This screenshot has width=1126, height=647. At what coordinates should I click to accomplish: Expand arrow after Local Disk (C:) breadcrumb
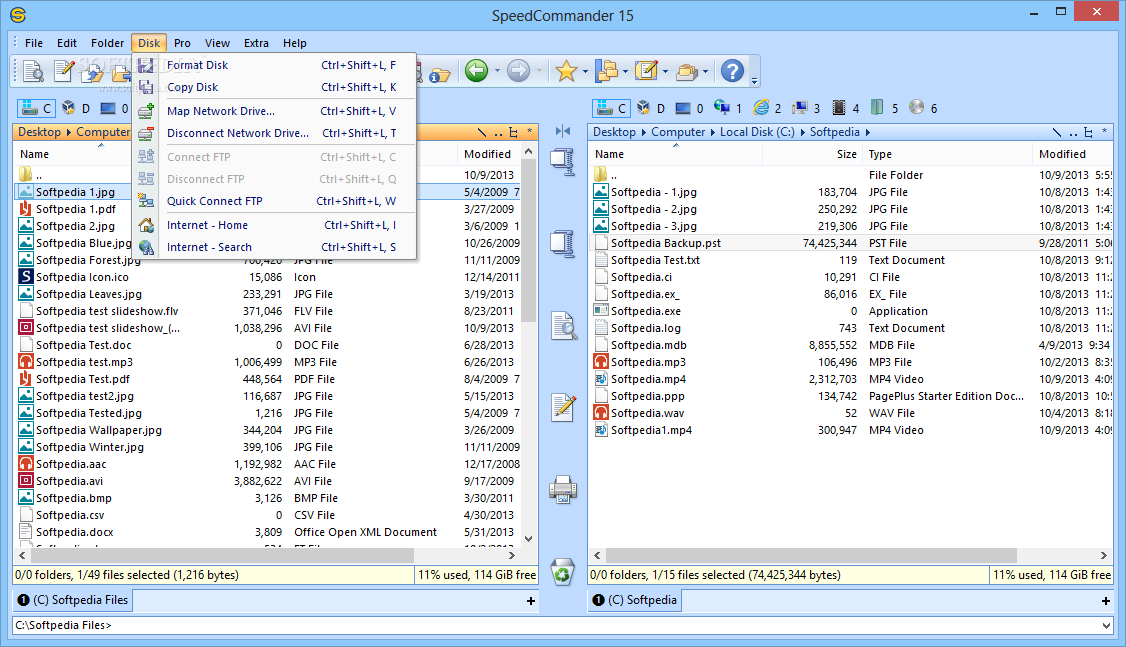pyautogui.click(x=802, y=132)
